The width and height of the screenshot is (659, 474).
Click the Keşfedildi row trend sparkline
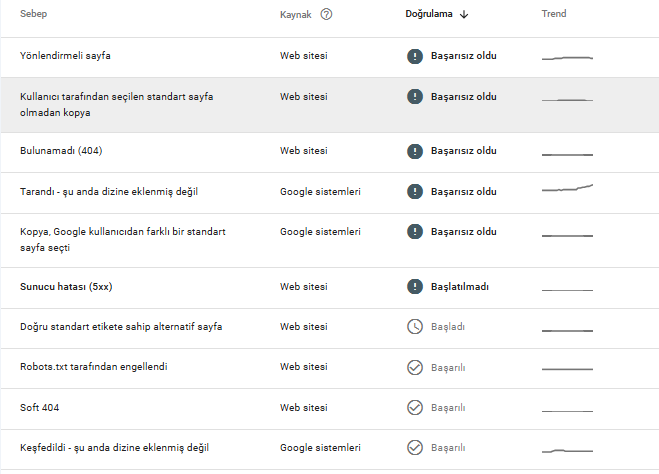pyautogui.click(x=567, y=451)
